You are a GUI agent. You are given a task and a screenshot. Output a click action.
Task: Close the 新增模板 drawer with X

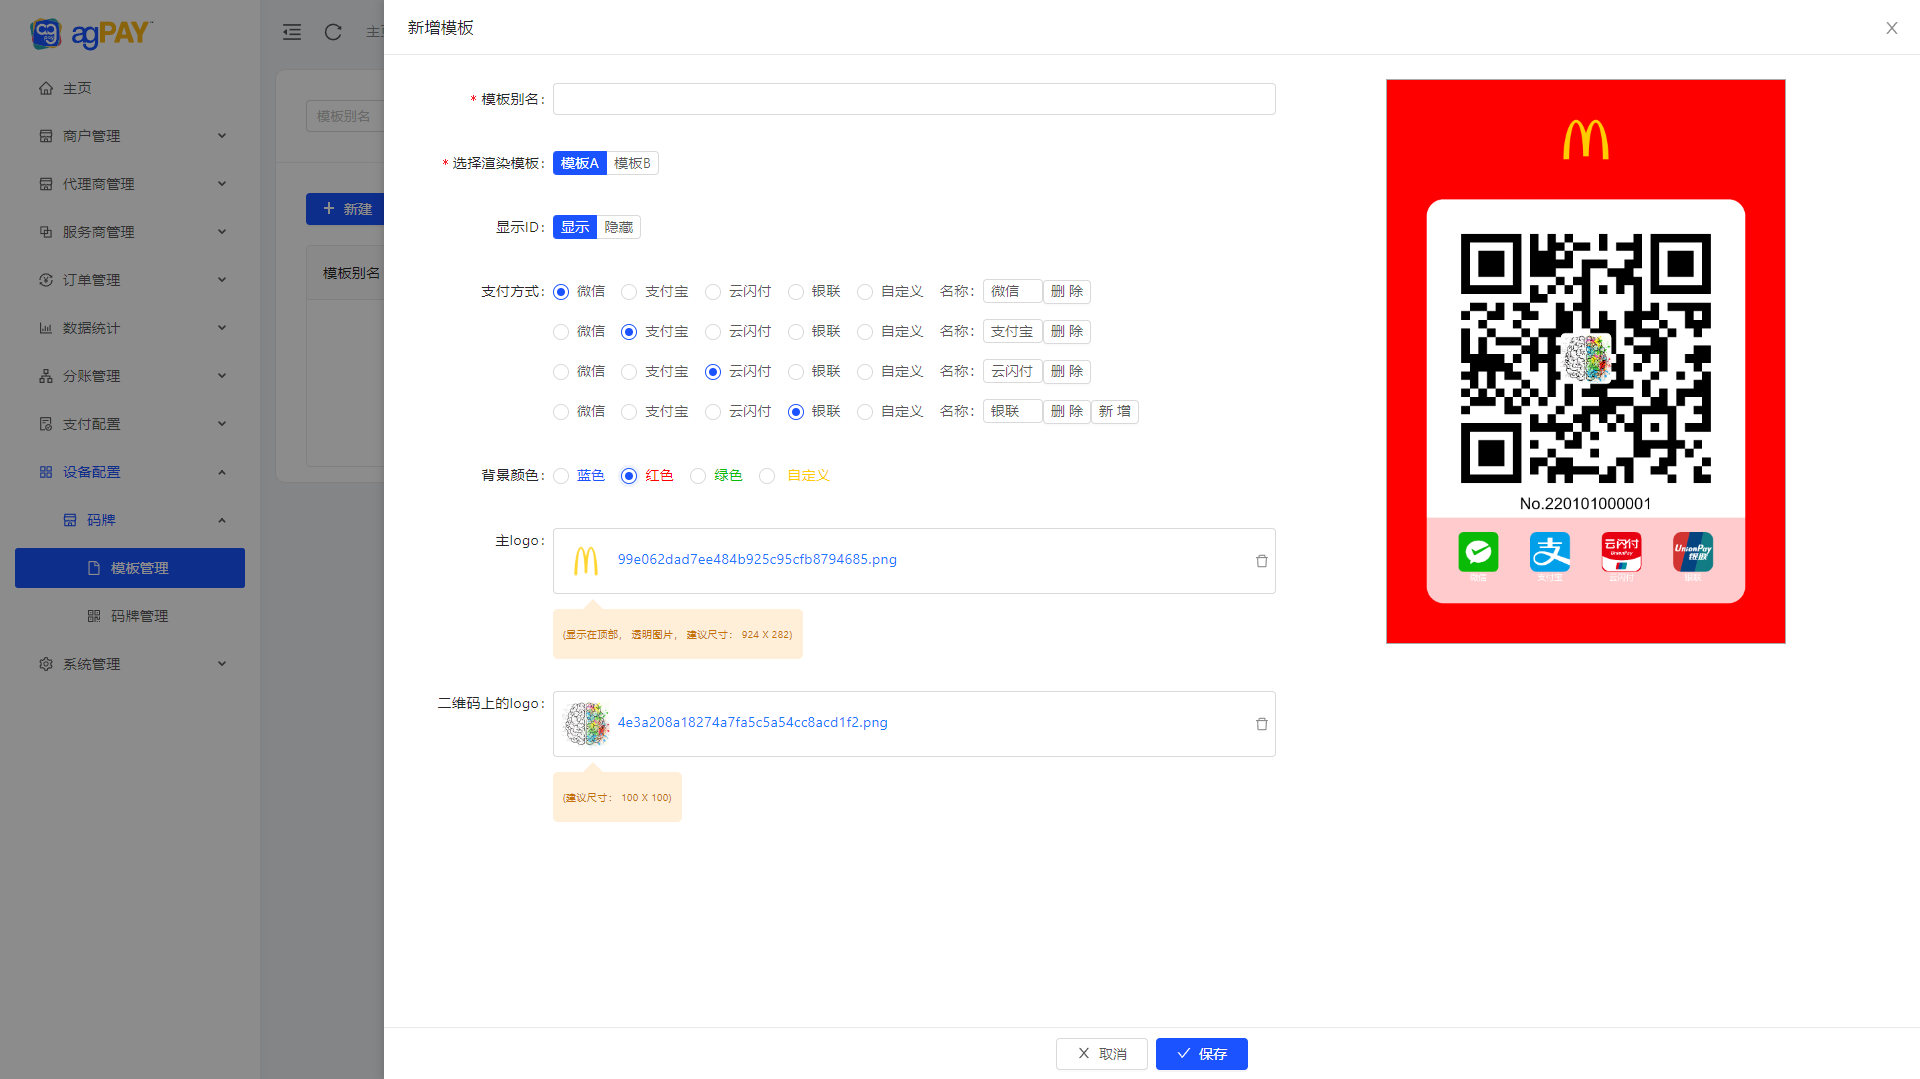coord(1892,28)
